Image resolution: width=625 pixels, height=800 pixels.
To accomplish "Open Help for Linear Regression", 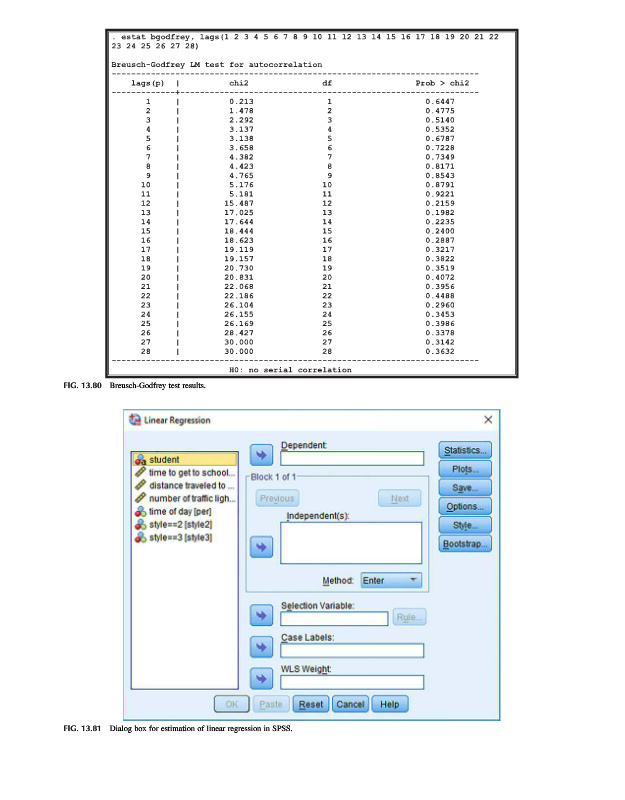I will click(x=390, y=704).
